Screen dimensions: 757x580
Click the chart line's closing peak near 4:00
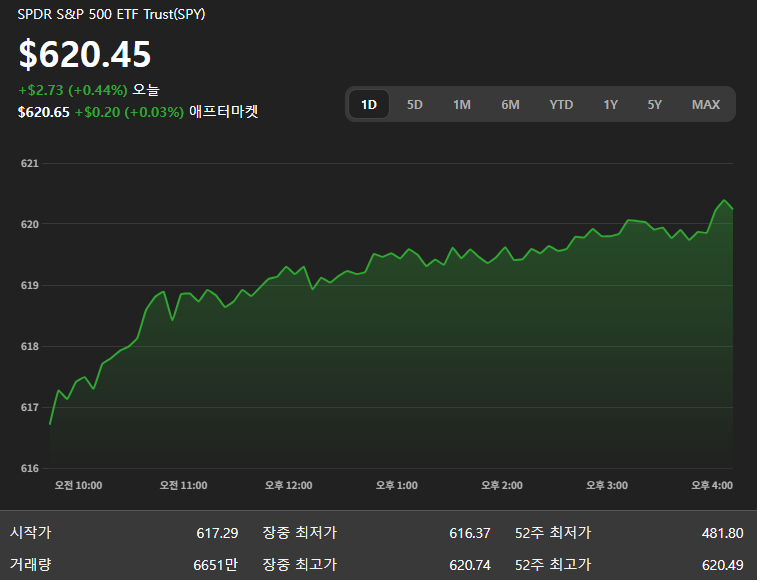724,200
